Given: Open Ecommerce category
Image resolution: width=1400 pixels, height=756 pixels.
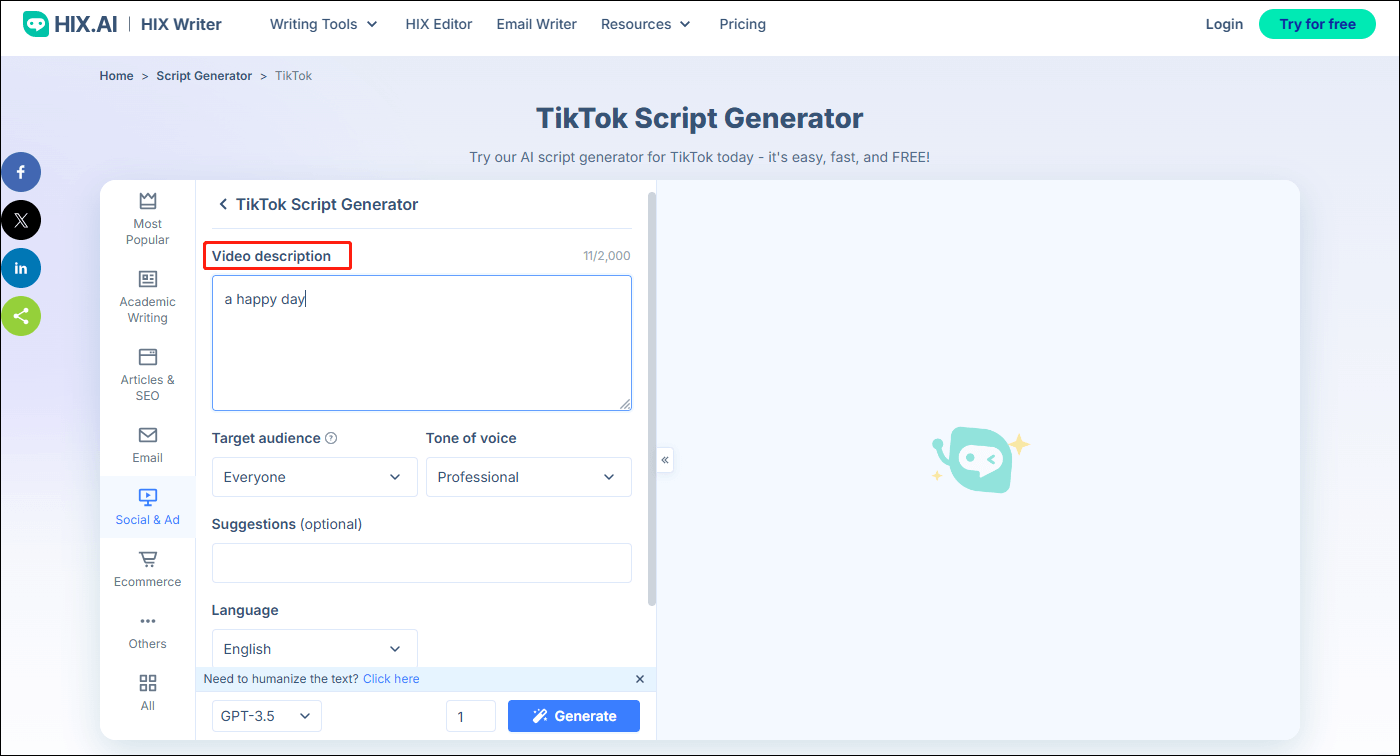Looking at the screenshot, I should (x=148, y=568).
